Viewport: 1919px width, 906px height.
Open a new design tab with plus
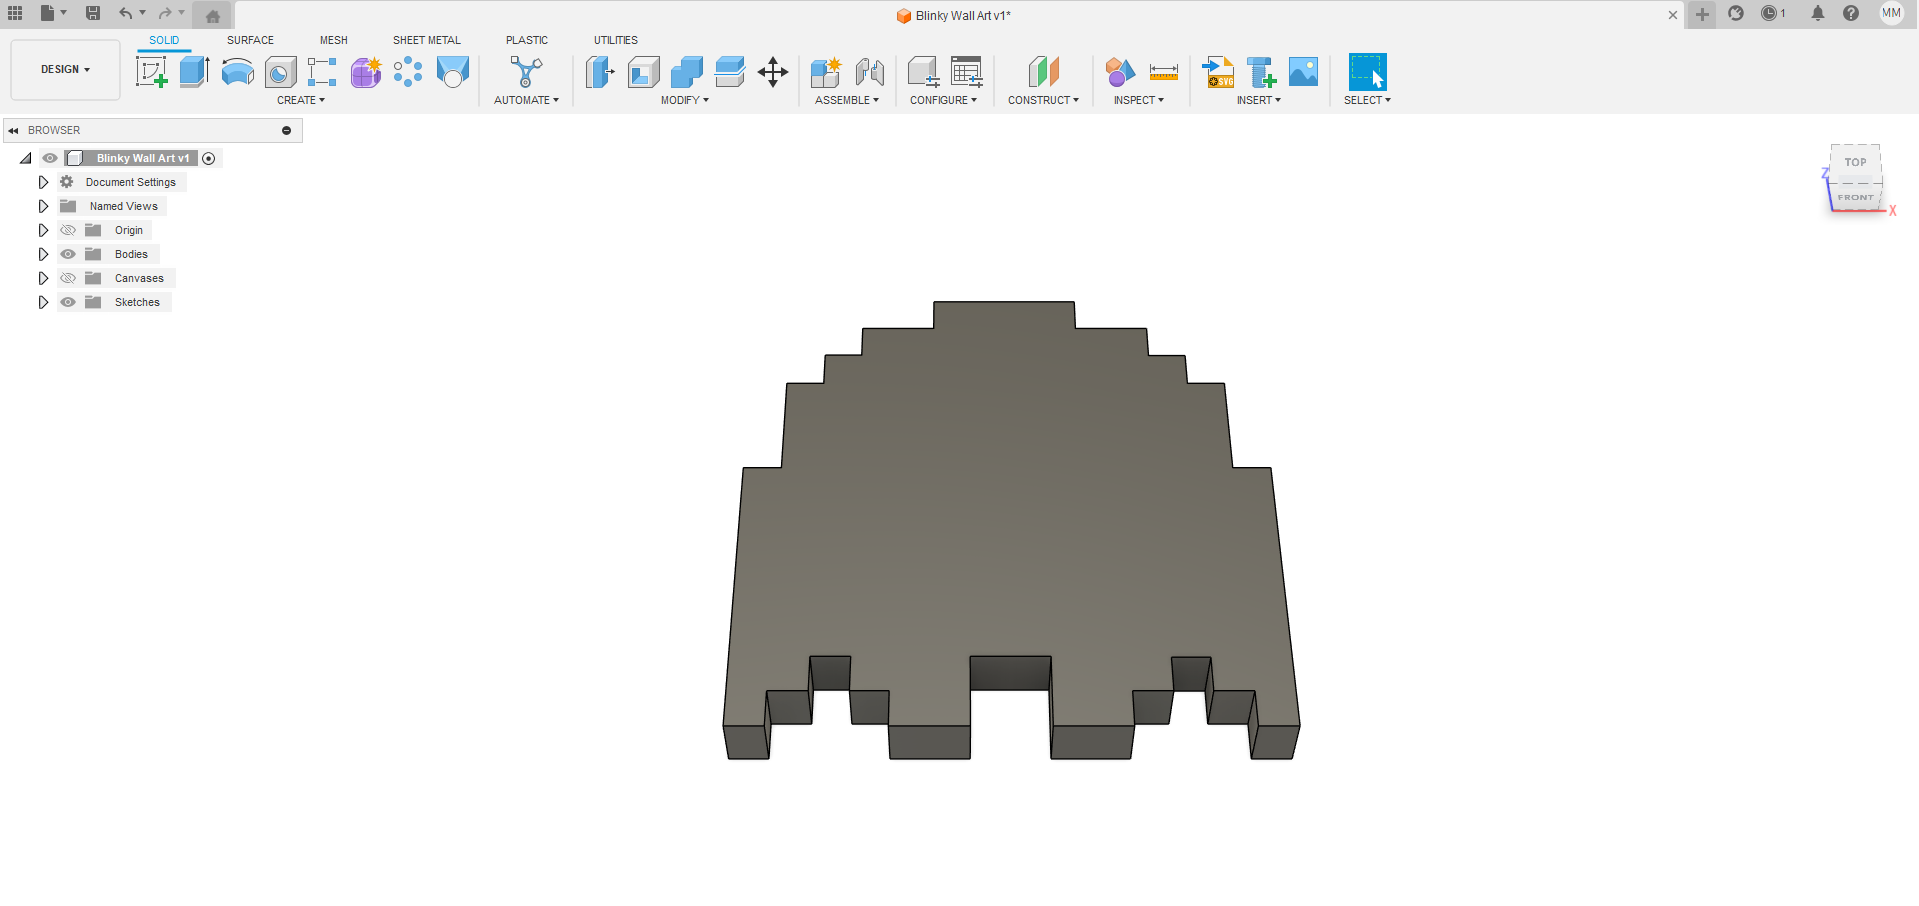(1702, 14)
